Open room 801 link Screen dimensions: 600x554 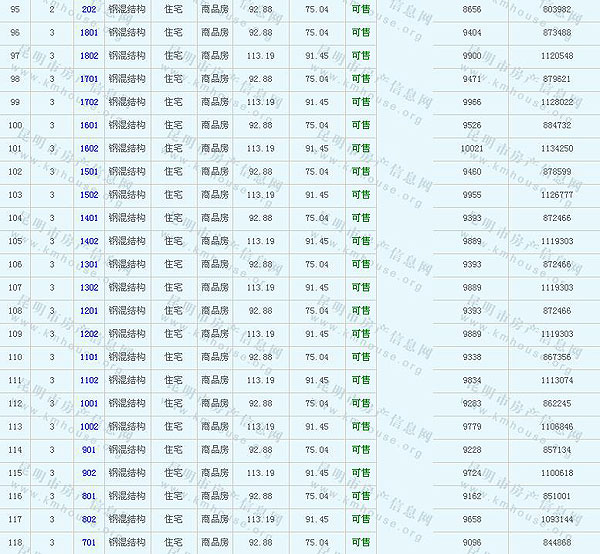[x=89, y=496]
